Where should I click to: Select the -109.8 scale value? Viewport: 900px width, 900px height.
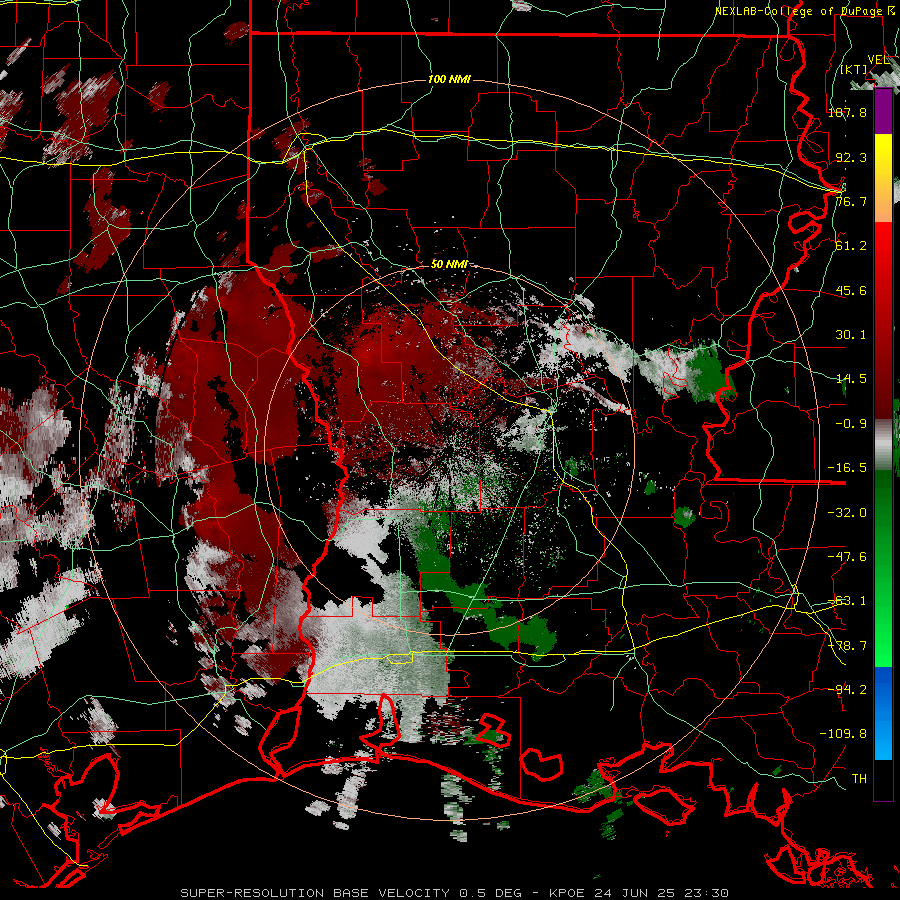[843, 734]
